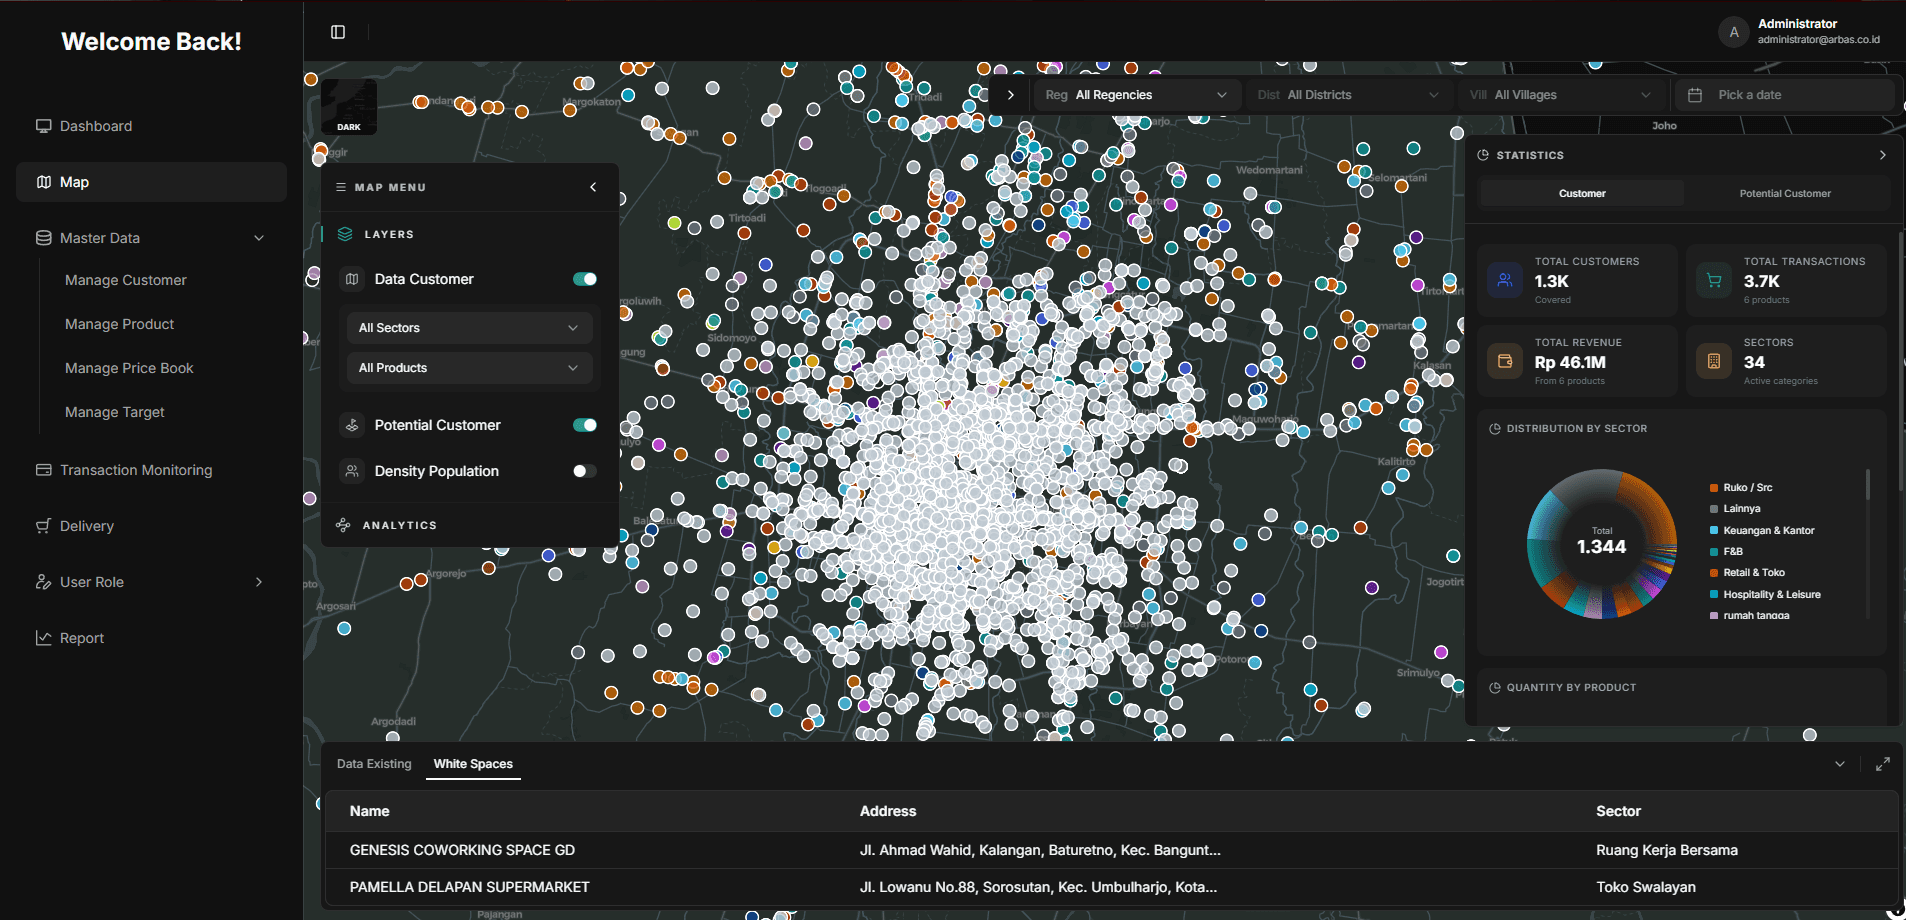Click the sector legend scrollbar

(x=1867, y=484)
